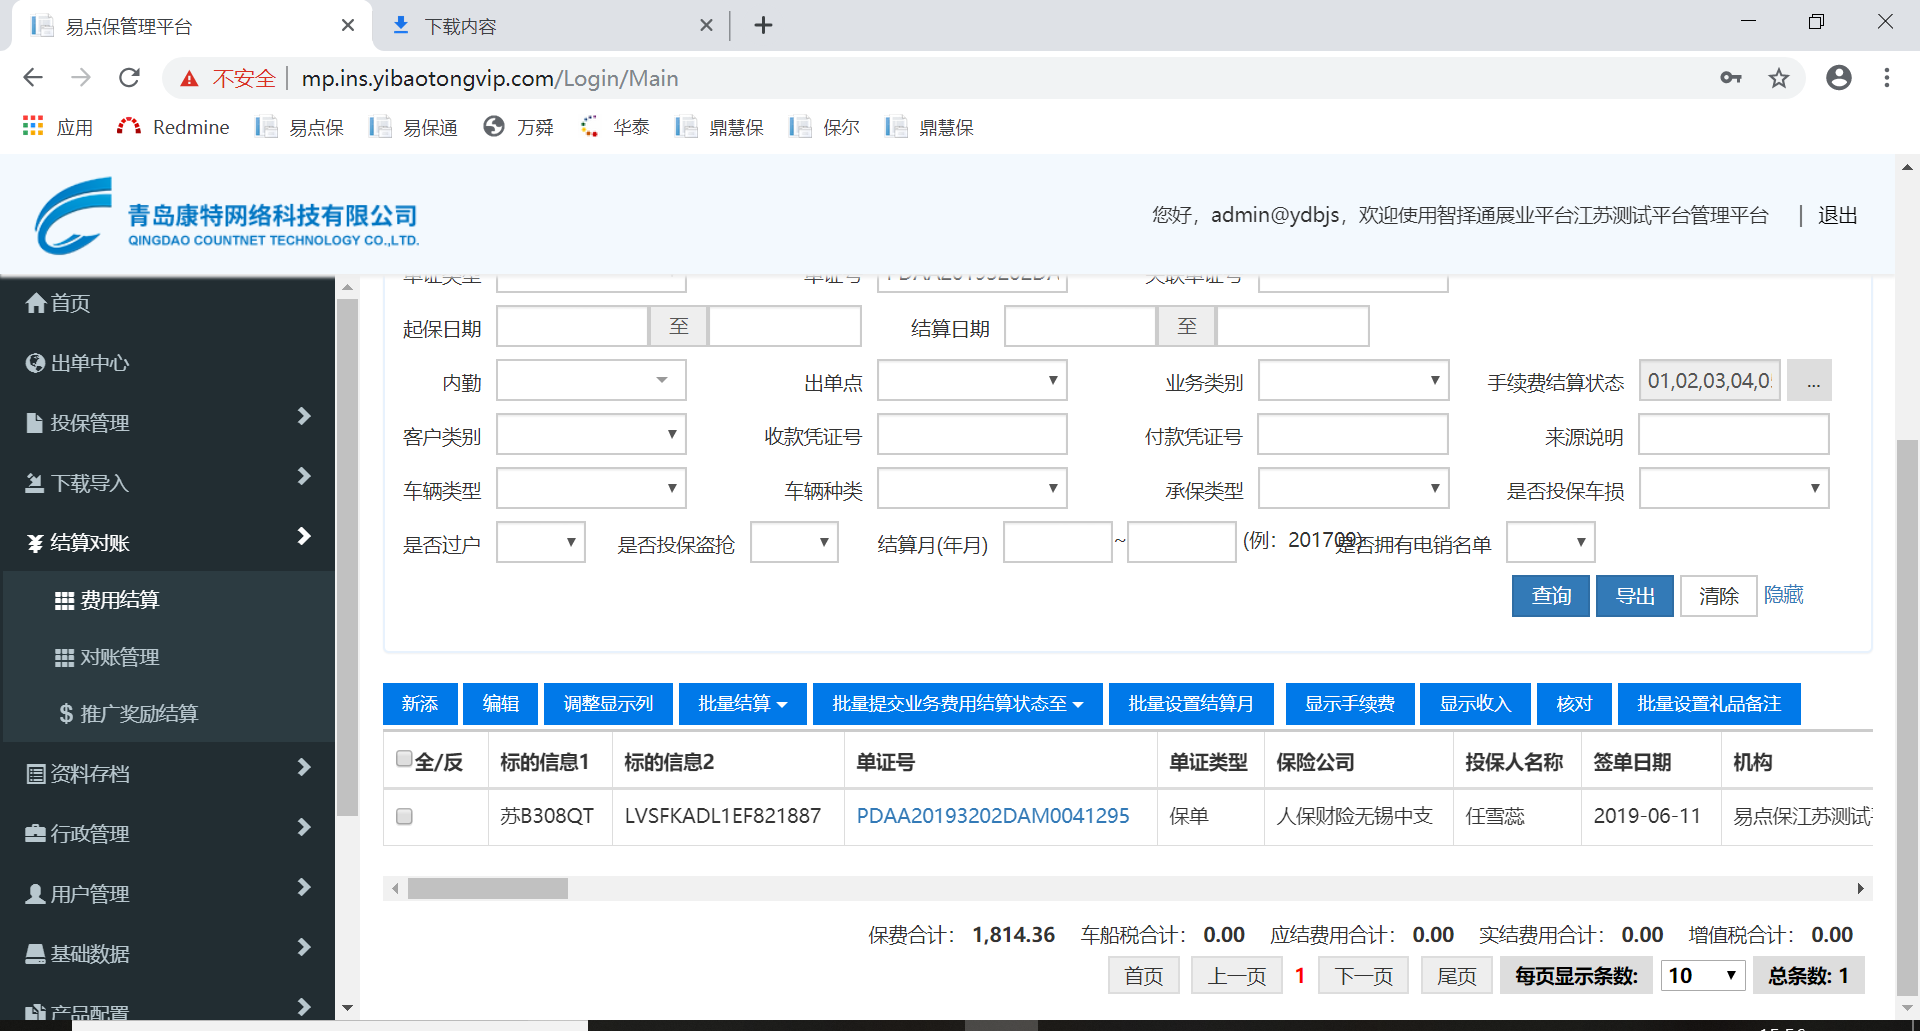Click the blue 查询 button
Viewport: 1920px width, 1031px height.
point(1550,596)
